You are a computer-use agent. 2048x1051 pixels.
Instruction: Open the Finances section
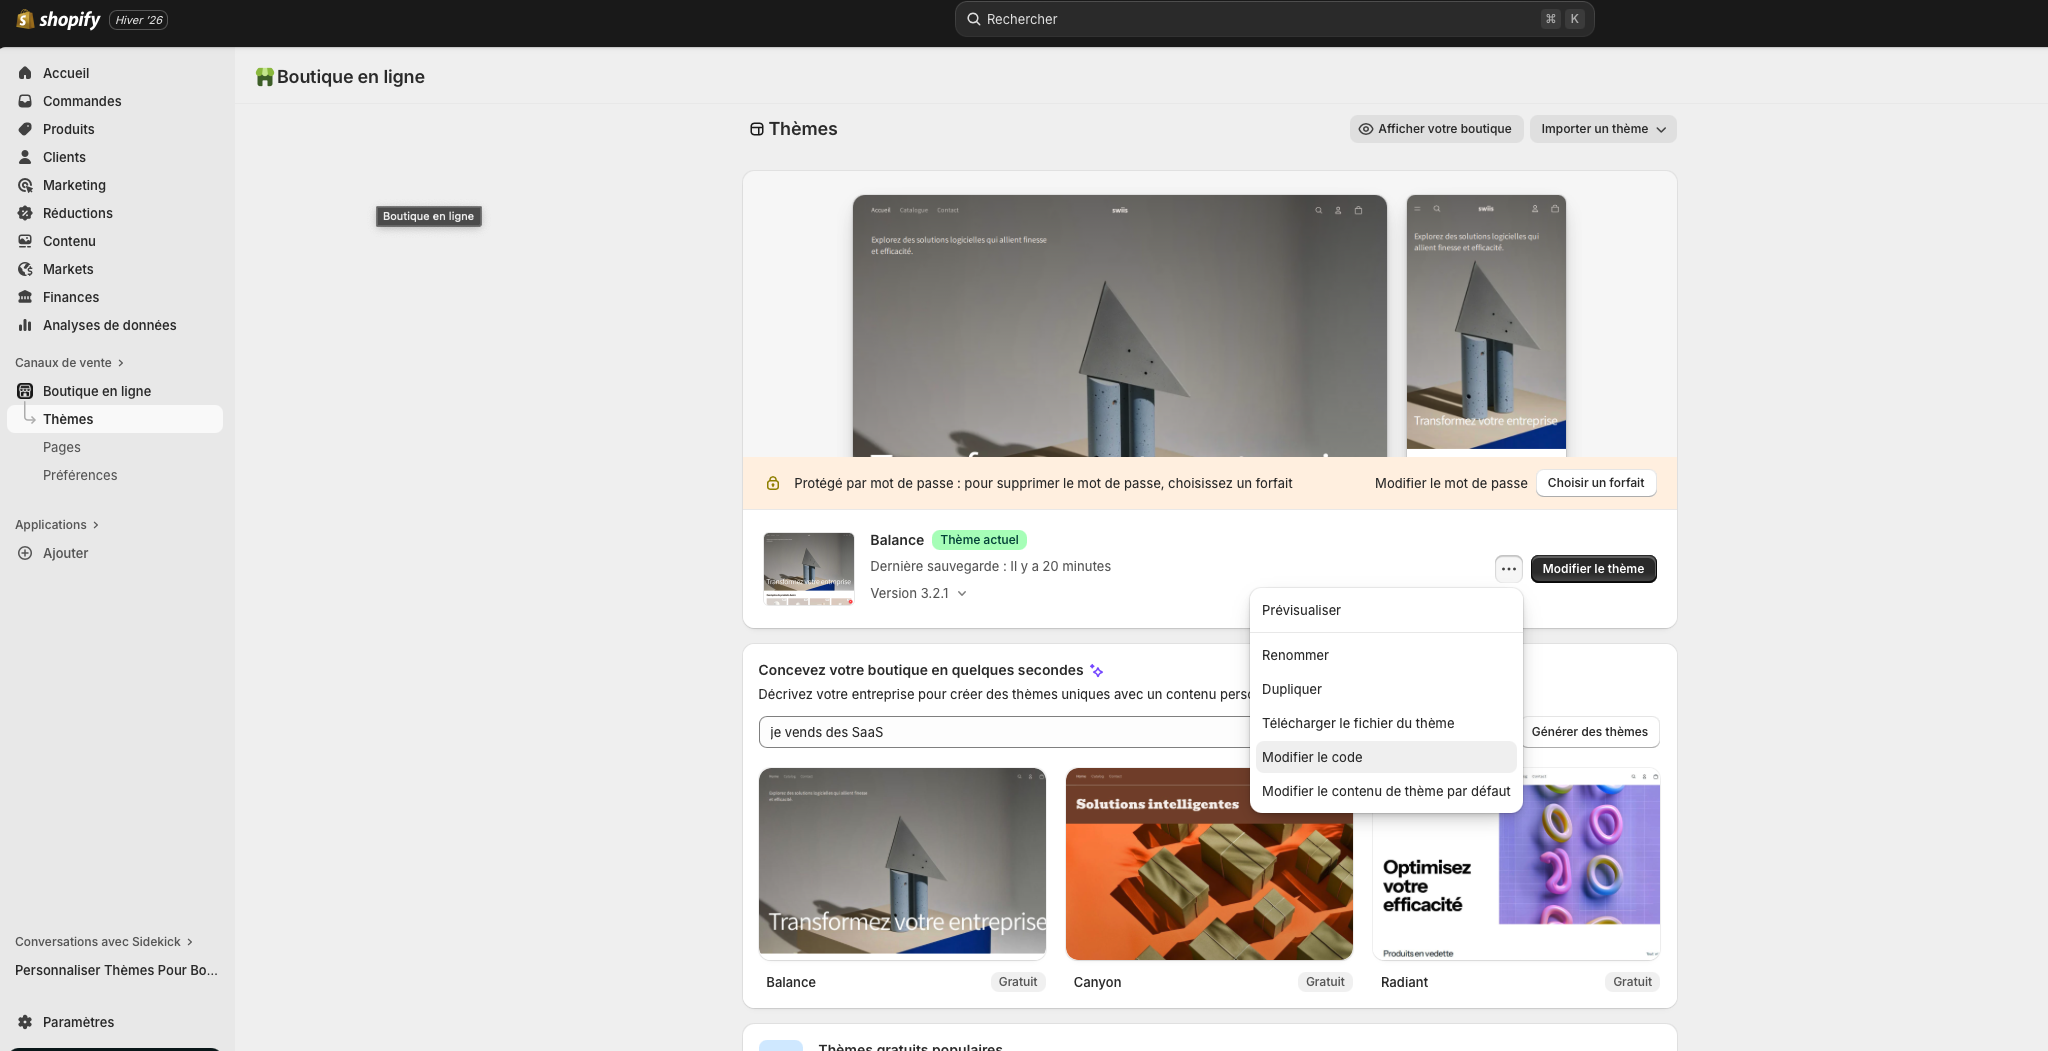coord(69,297)
